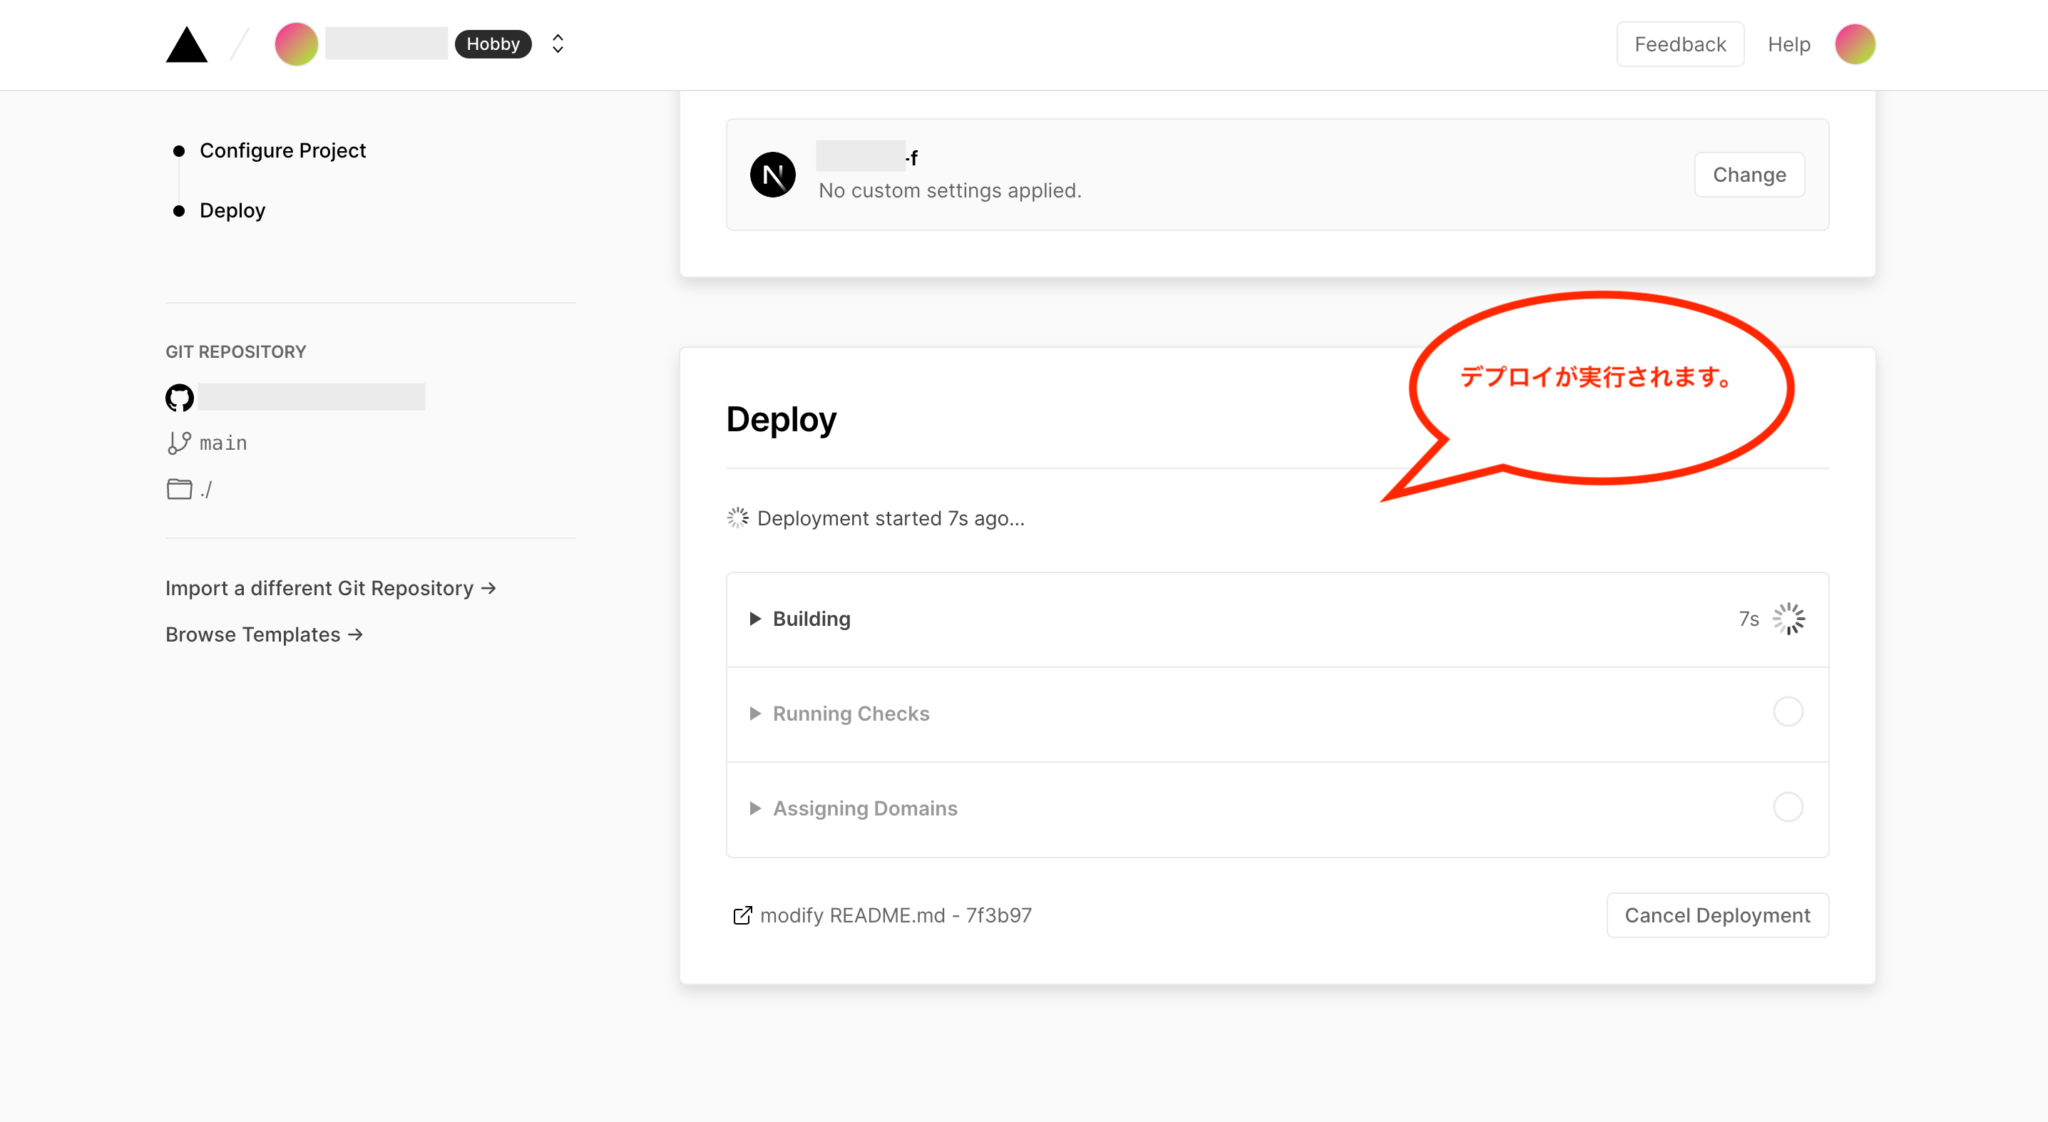
Task: Click the team avatar next to Hobby badge
Action: point(296,44)
